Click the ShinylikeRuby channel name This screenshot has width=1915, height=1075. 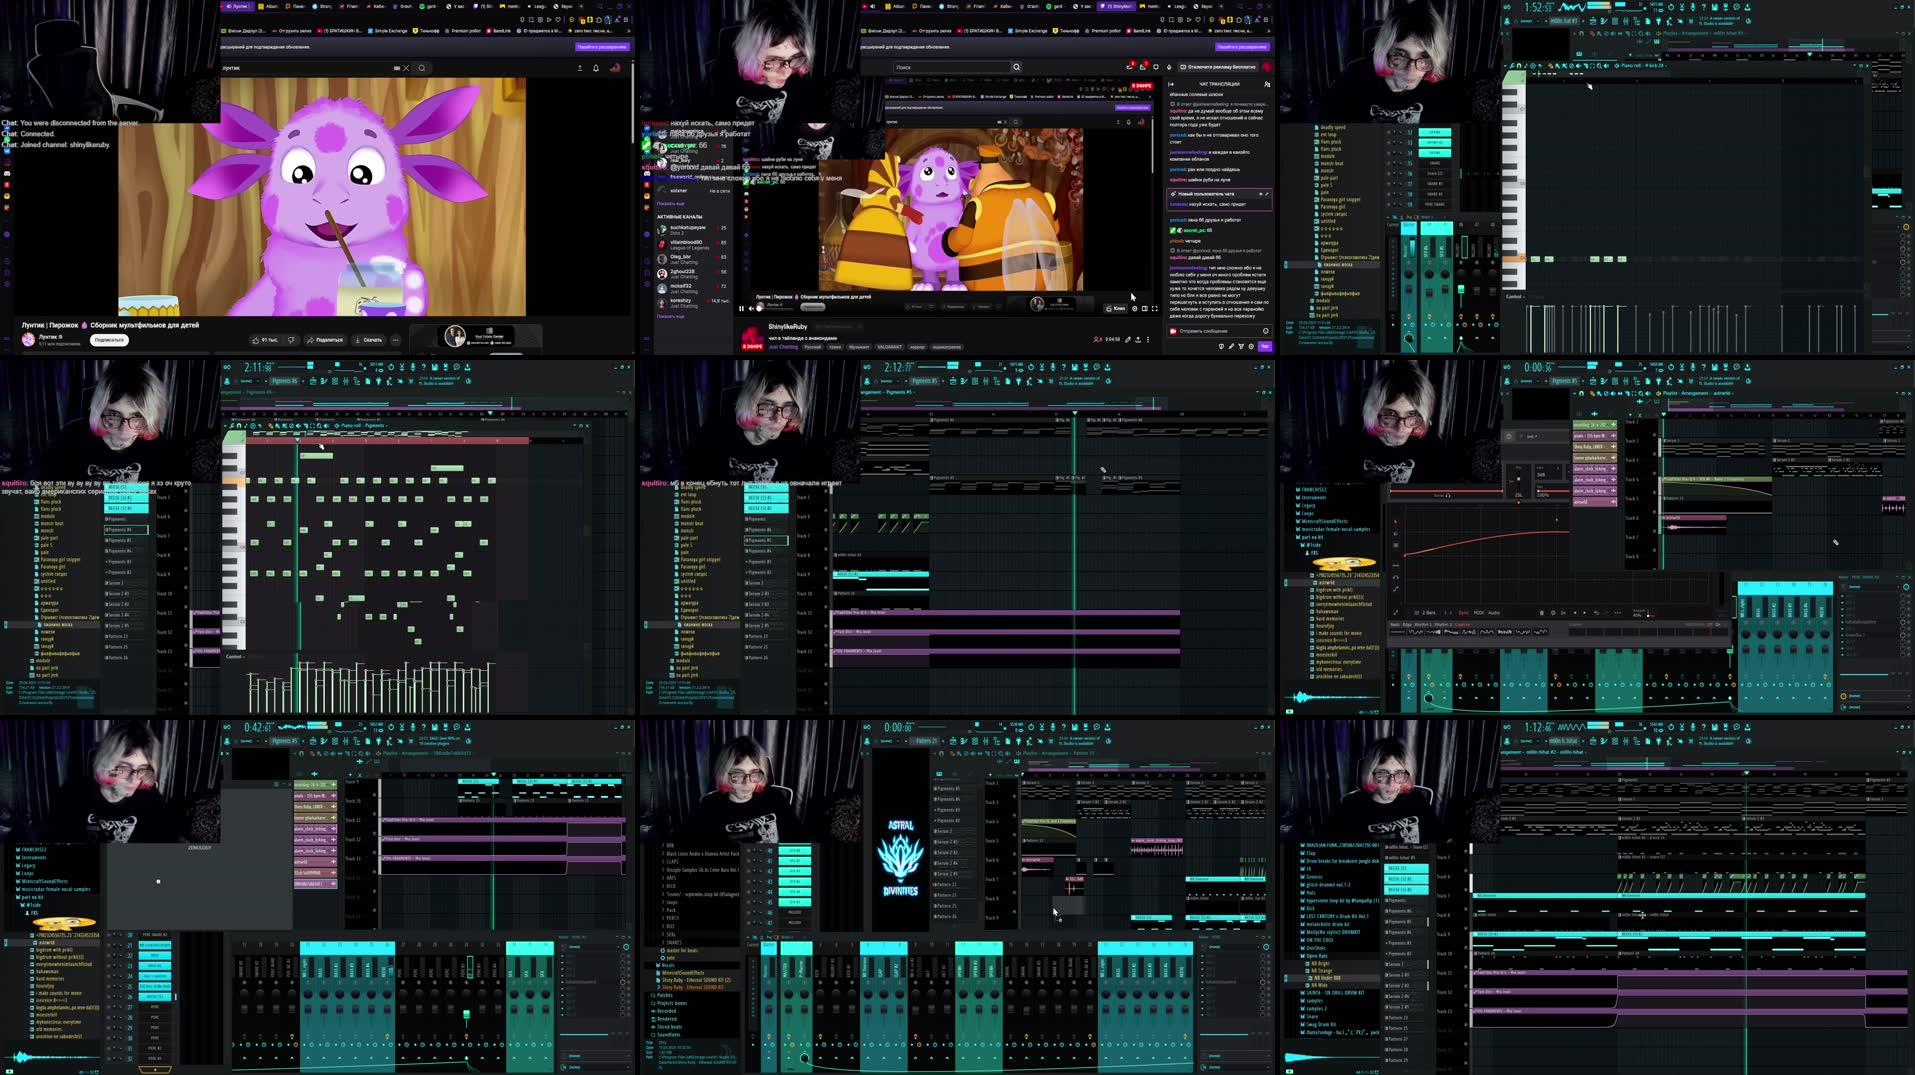point(788,326)
